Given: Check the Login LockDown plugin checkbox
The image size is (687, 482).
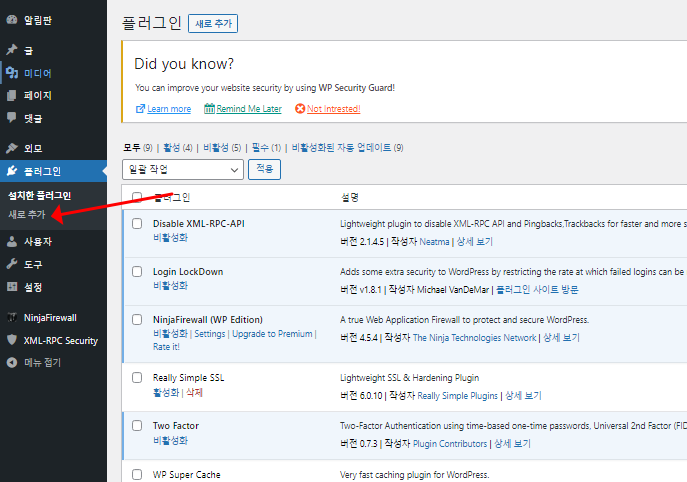Looking at the screenshot, I should pos(137,272).
